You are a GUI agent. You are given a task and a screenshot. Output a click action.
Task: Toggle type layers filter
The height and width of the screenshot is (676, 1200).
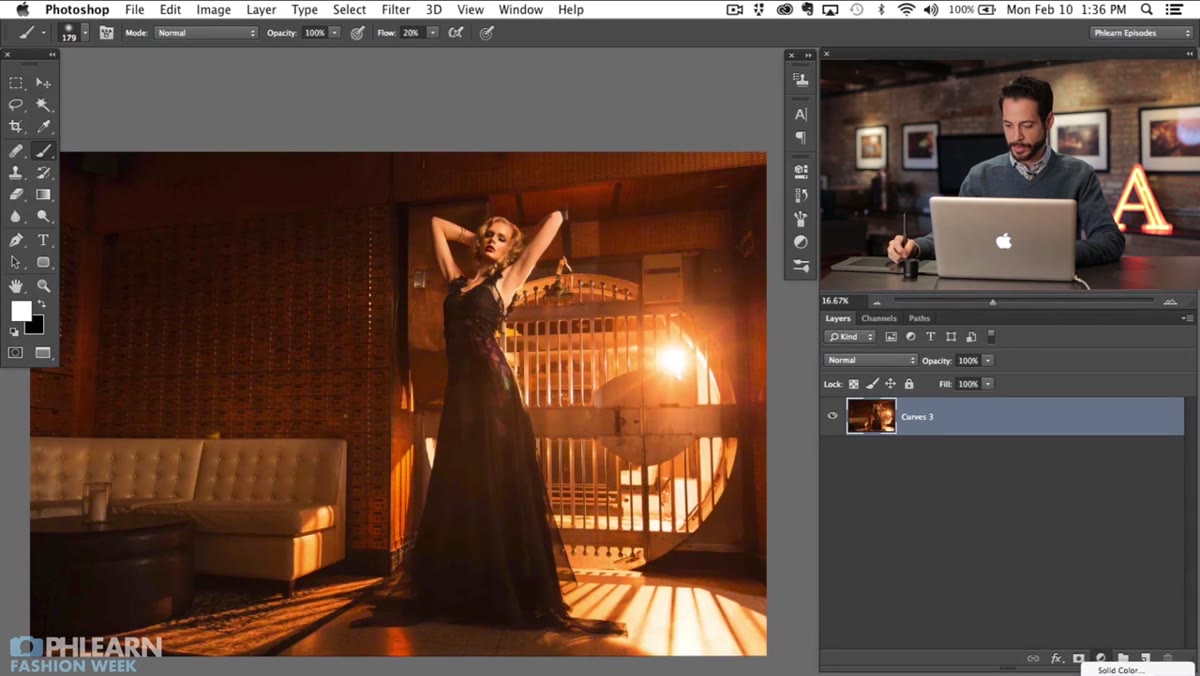930,337
